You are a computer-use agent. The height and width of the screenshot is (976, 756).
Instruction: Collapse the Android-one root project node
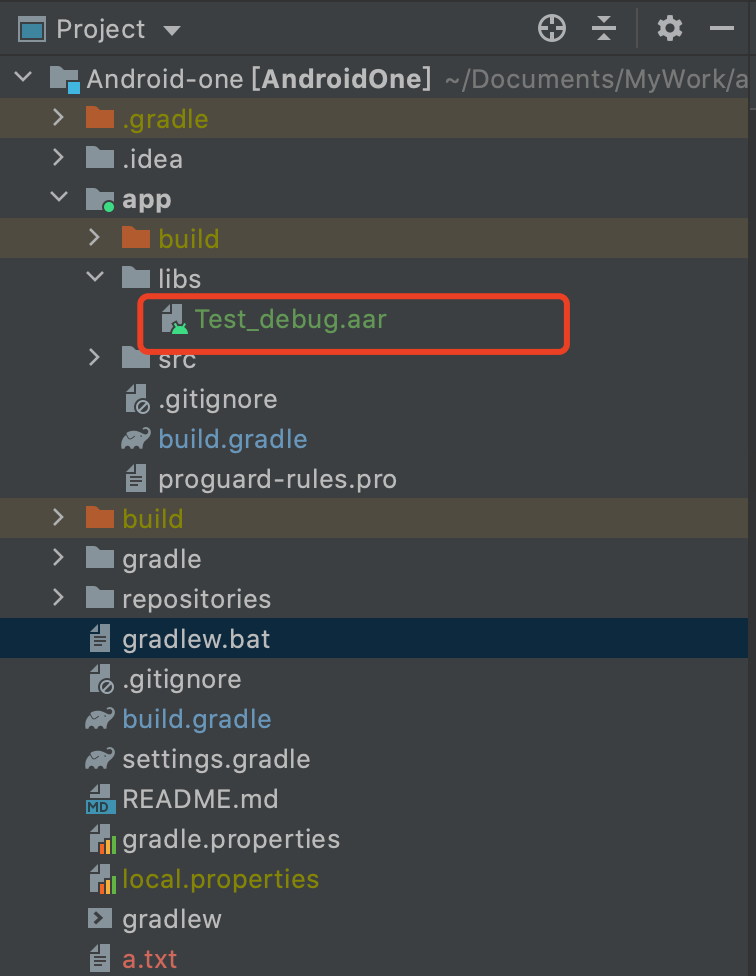pos(25,78)
